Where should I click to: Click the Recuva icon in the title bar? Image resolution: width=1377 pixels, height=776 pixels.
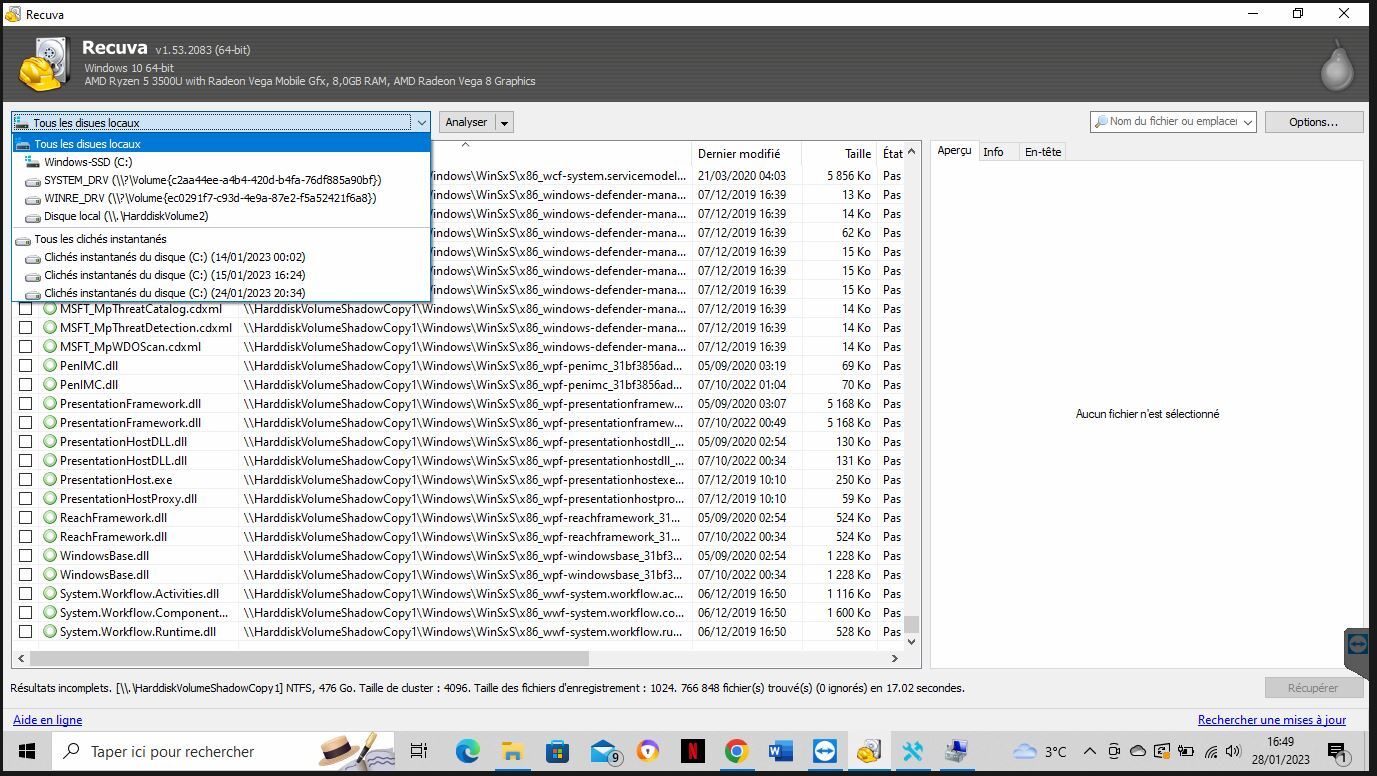tap(13, 14)
